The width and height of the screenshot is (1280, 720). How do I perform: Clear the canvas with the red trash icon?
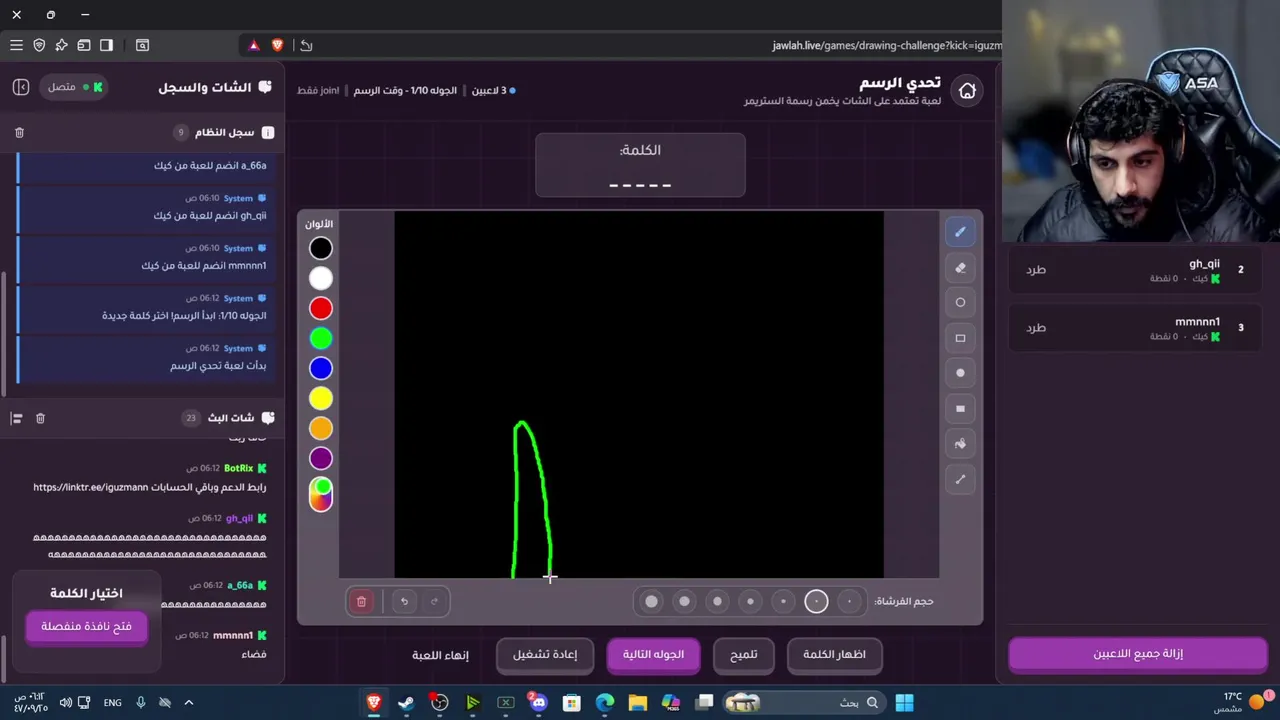(x=361, y=601)
